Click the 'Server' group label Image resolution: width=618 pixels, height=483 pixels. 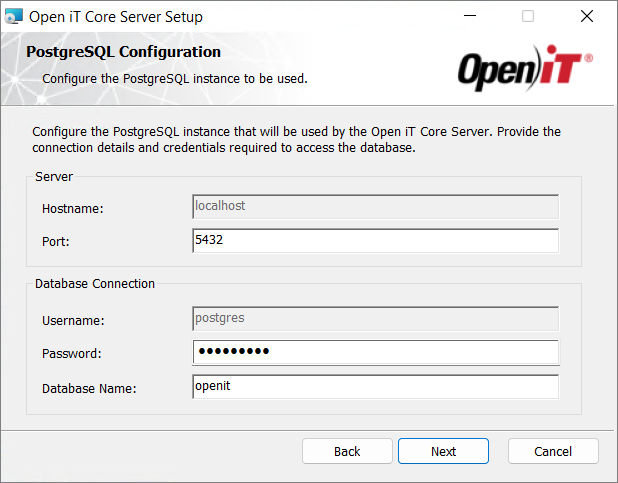[x=54, y=177]
